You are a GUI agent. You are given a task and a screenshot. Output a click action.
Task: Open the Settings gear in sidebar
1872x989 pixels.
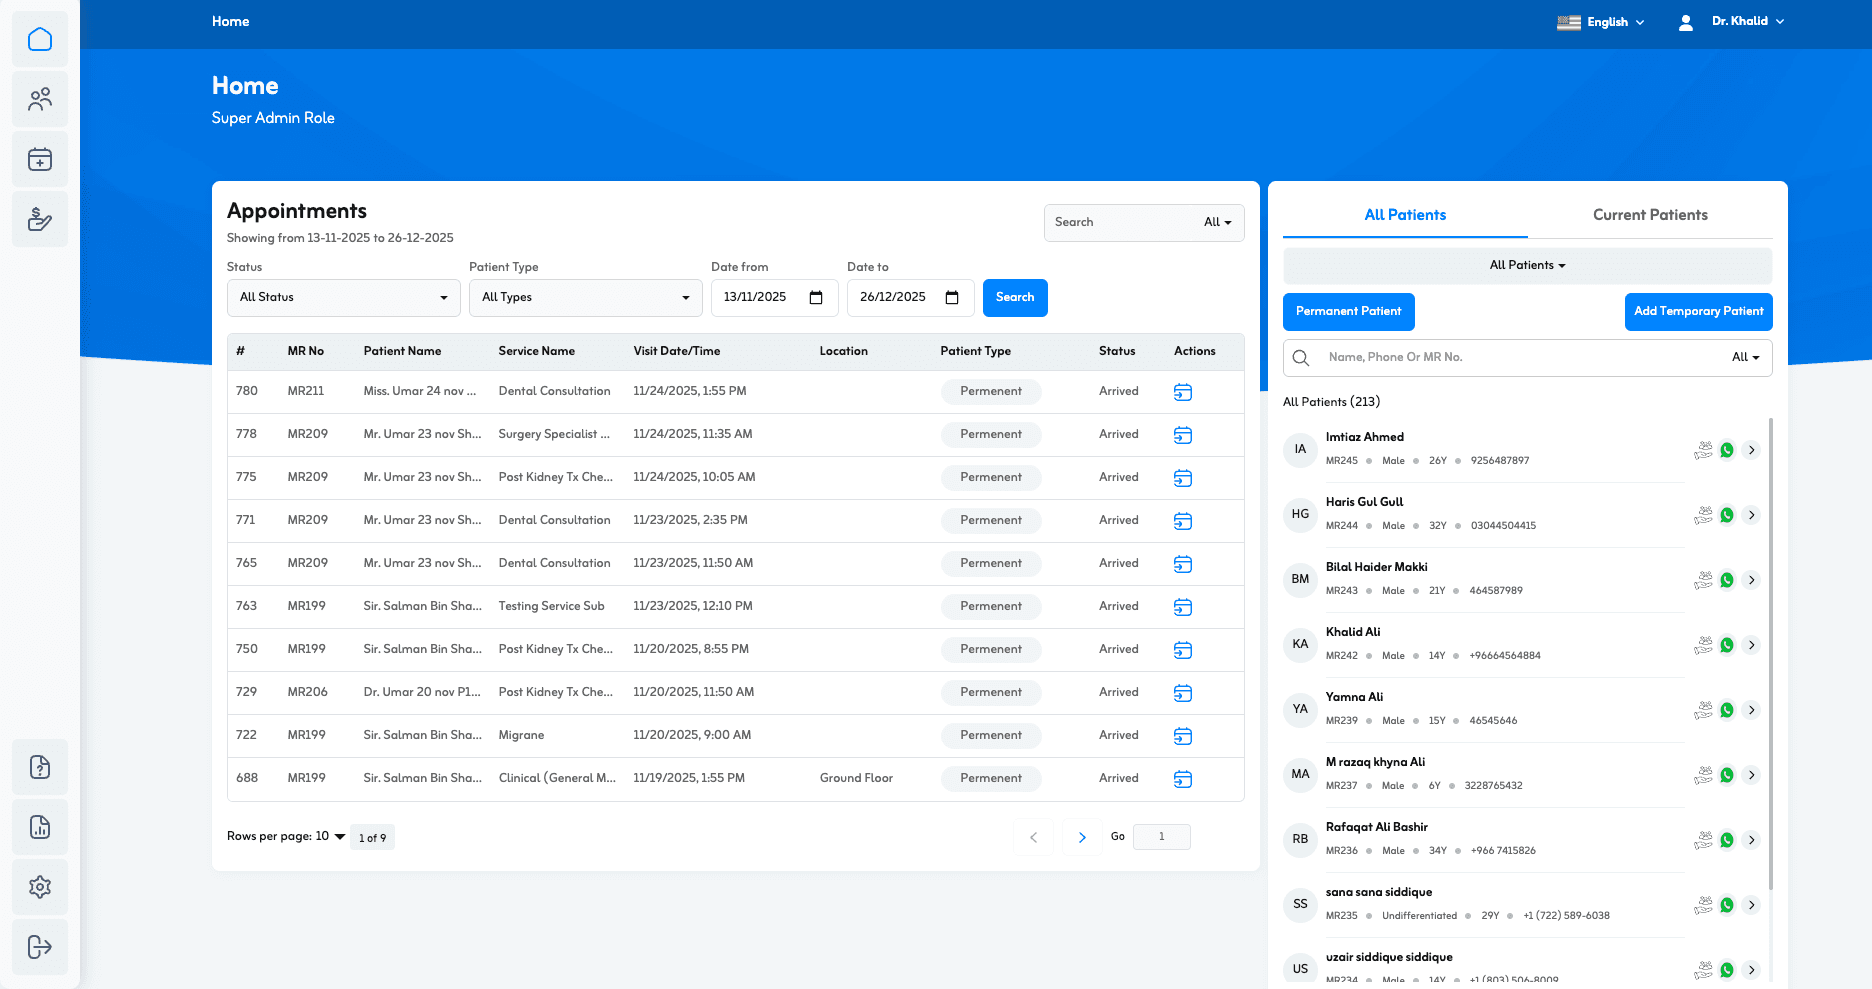[x=40, y=887]
